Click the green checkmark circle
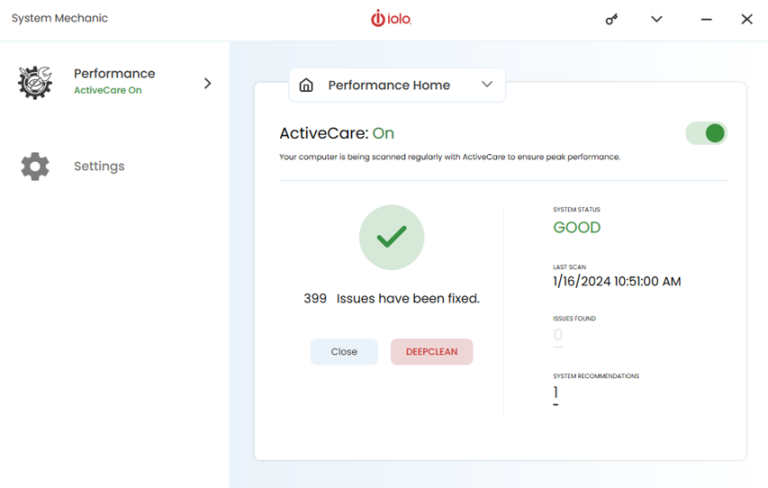Screen dimensions: 768x488 pyautogui.click(x=391, y=237)
